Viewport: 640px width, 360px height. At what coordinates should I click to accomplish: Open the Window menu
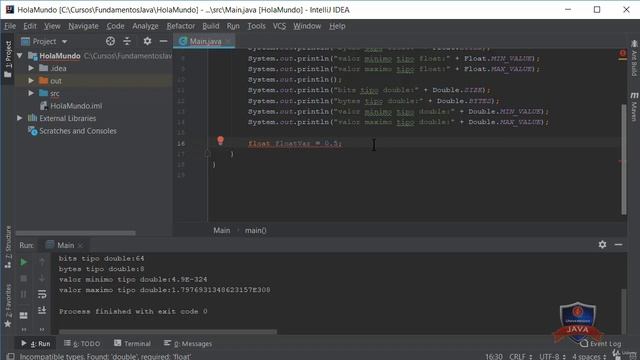(x=307, y=26)
